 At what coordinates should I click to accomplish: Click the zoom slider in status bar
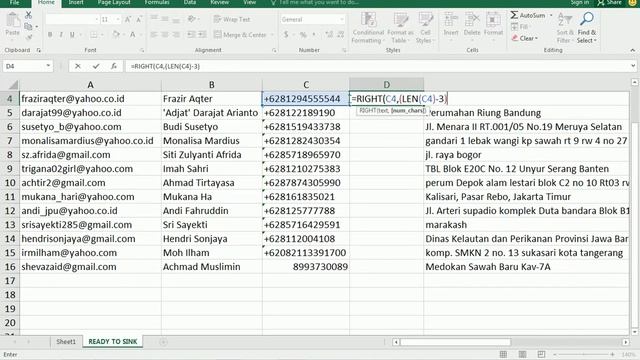tap(583, 354)
